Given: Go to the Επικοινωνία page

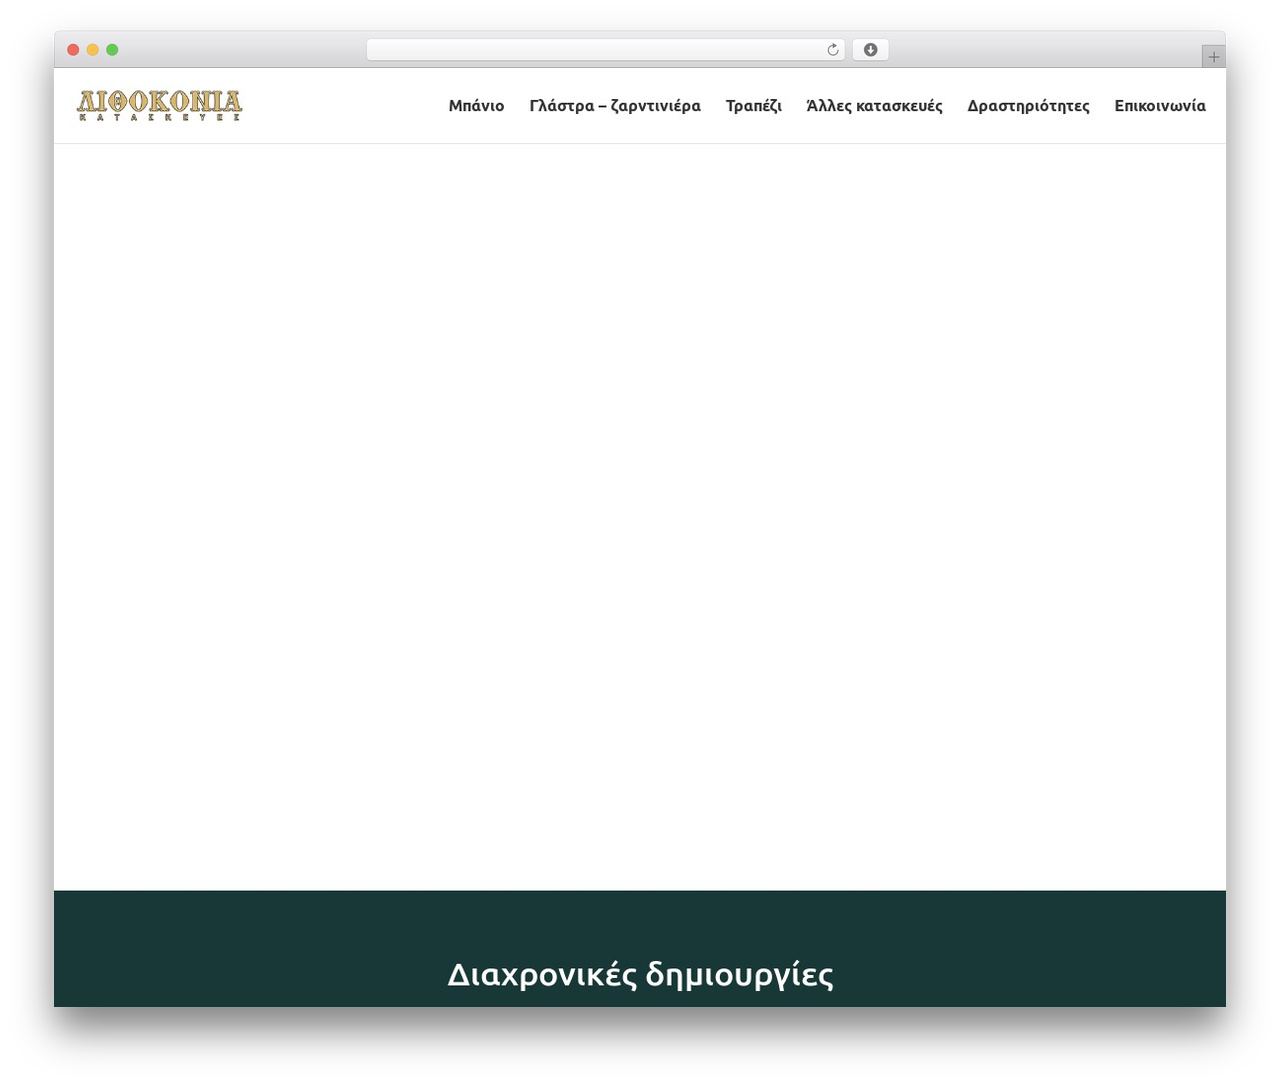Looking at the screenshot, I should coord(1160,106).
